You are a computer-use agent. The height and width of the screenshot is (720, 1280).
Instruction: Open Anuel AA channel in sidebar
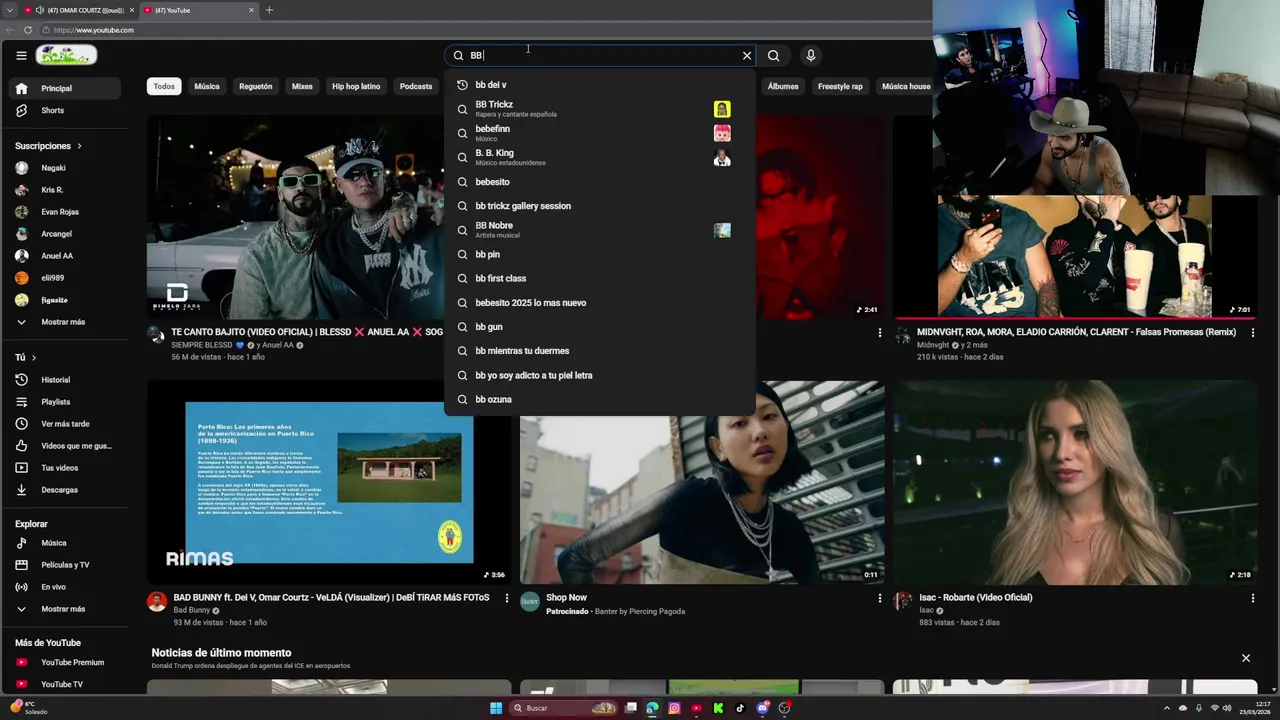coord(64,256)
